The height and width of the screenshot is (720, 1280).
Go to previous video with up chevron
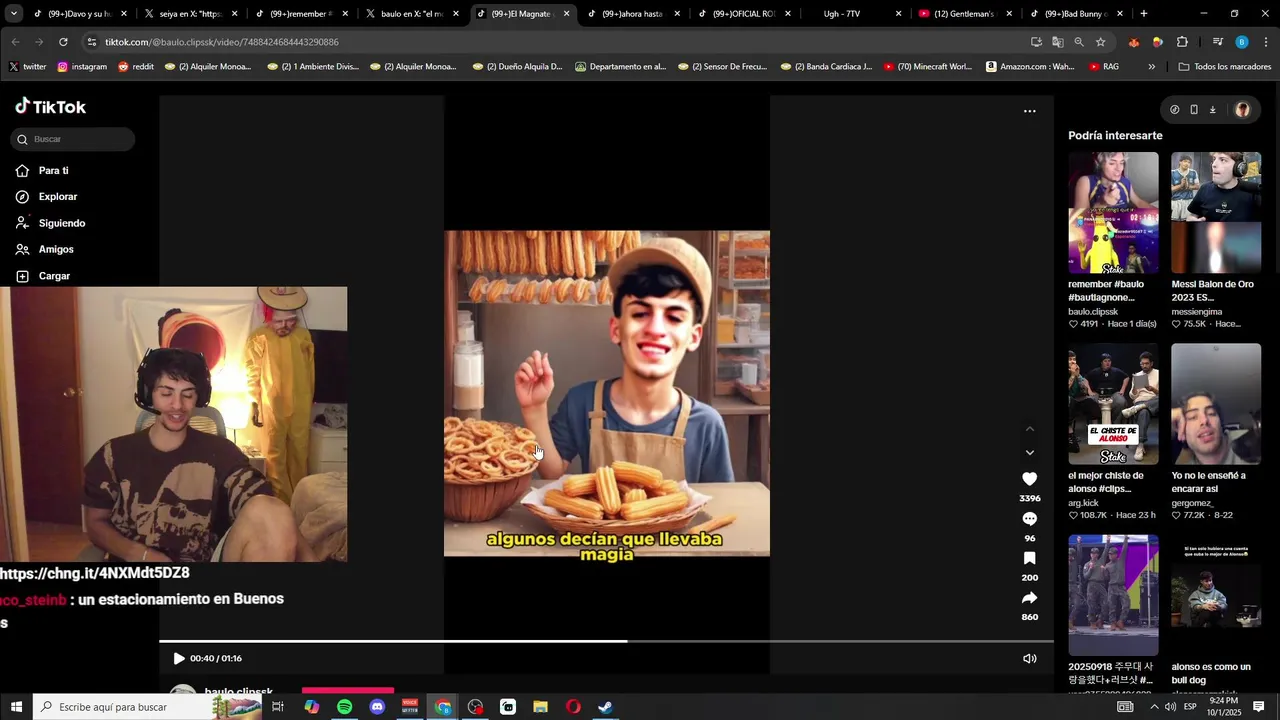point(1029,428)
